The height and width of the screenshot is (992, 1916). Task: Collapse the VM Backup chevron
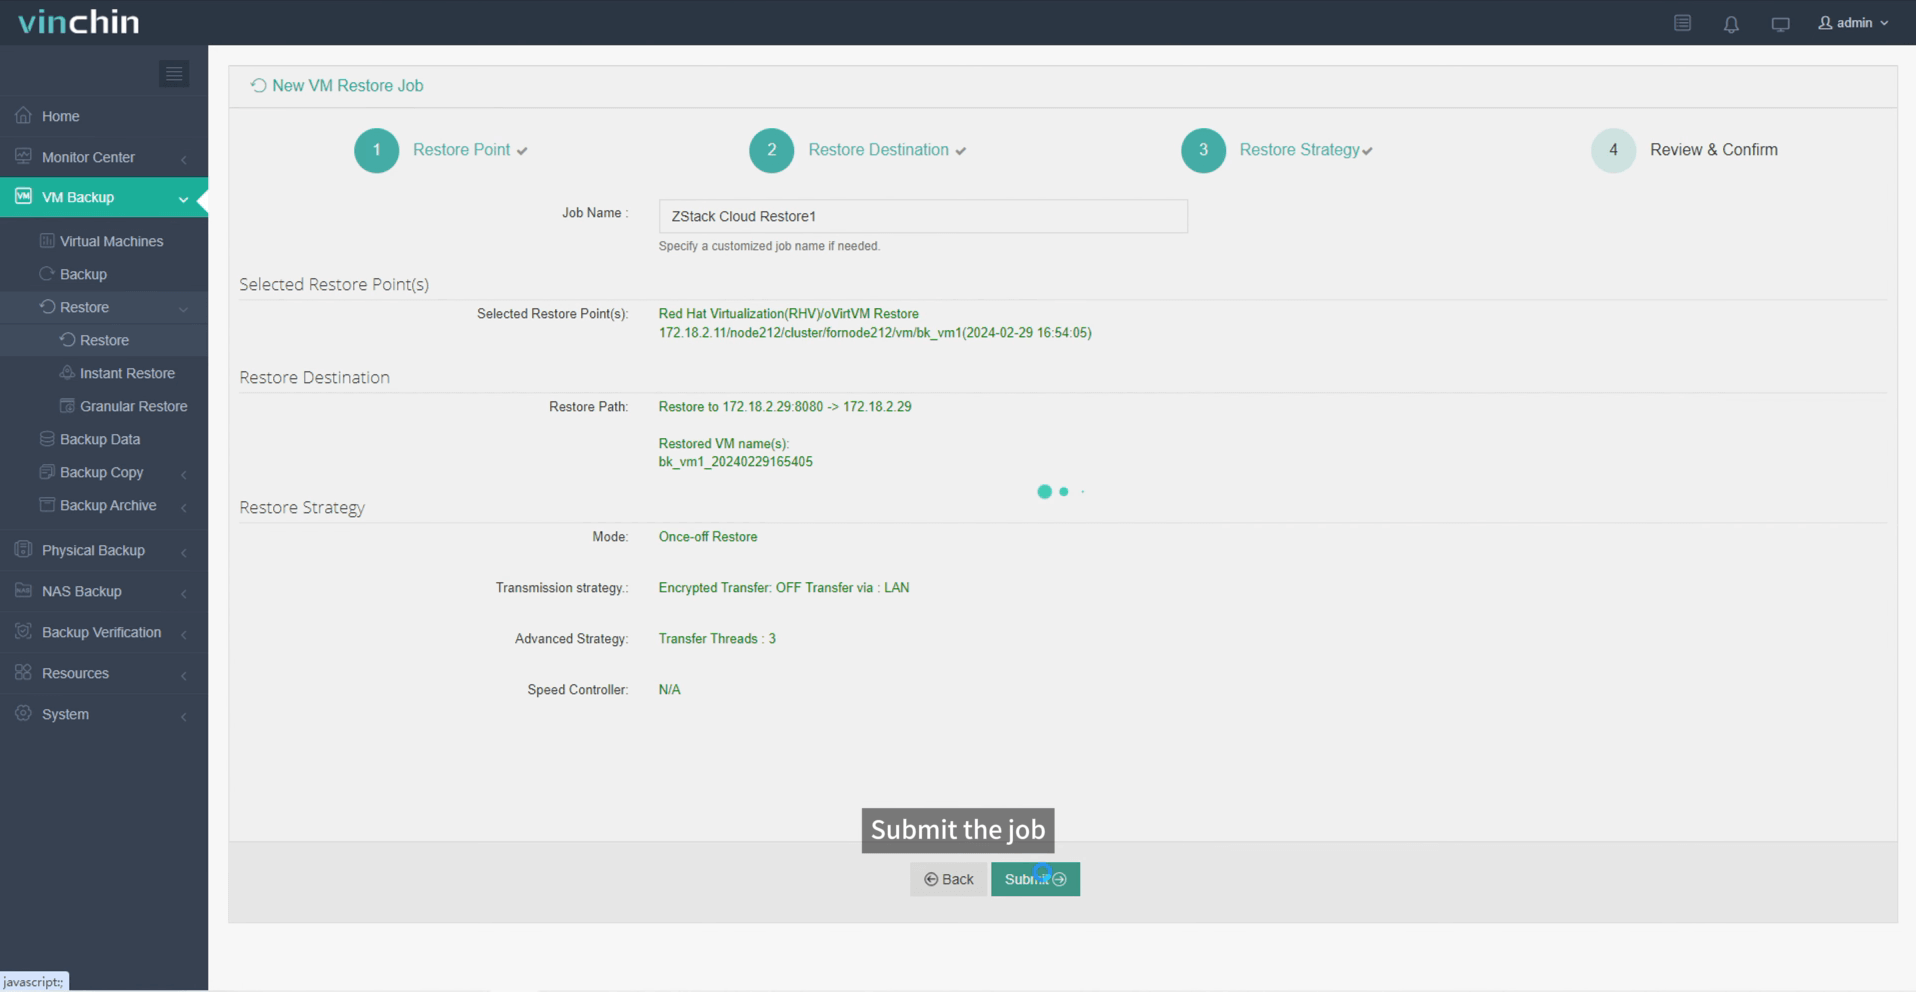coord(184,199)
